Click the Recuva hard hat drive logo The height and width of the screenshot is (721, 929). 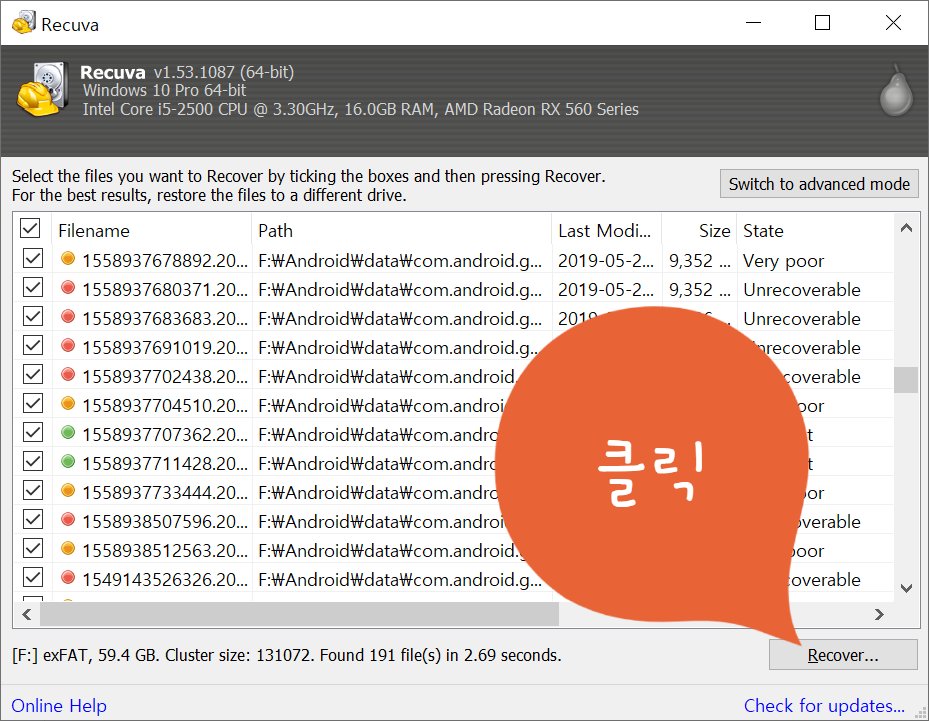pos(42,89)
